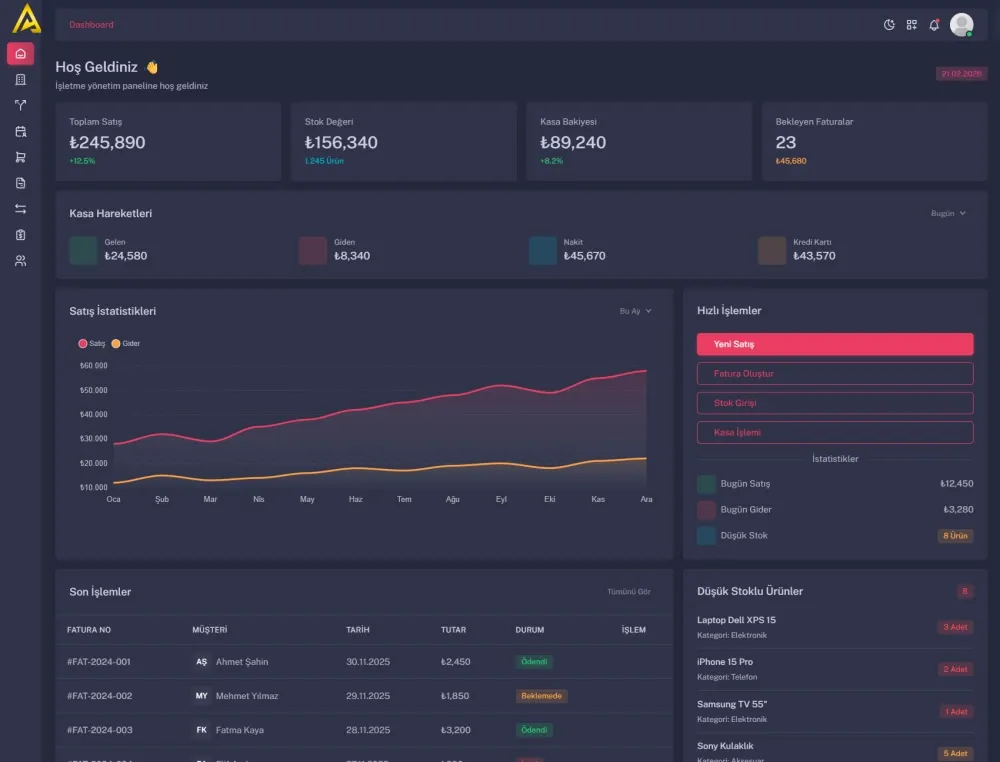Click the golden A logo in sidebar
Viewport: 1000px width, 762px height.
point(26,18)
